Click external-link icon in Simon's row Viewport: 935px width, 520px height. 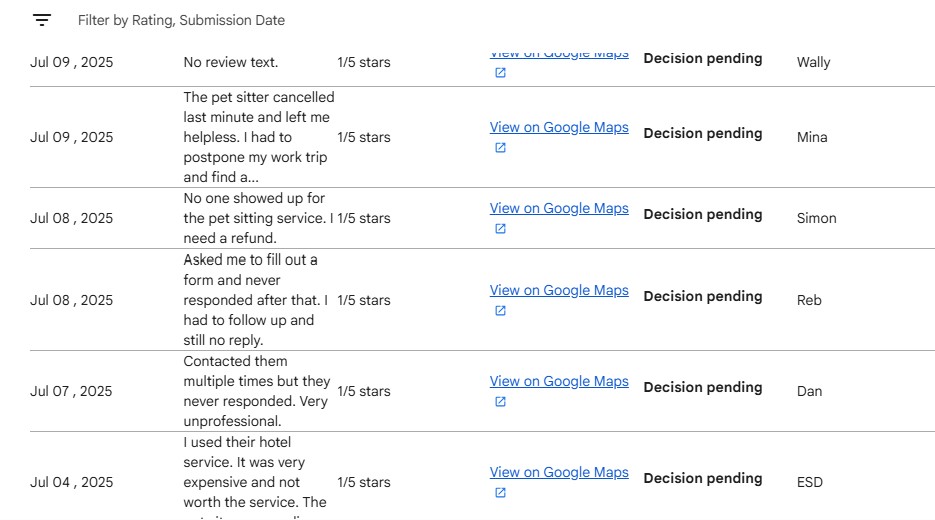click(x=500, y=229)
